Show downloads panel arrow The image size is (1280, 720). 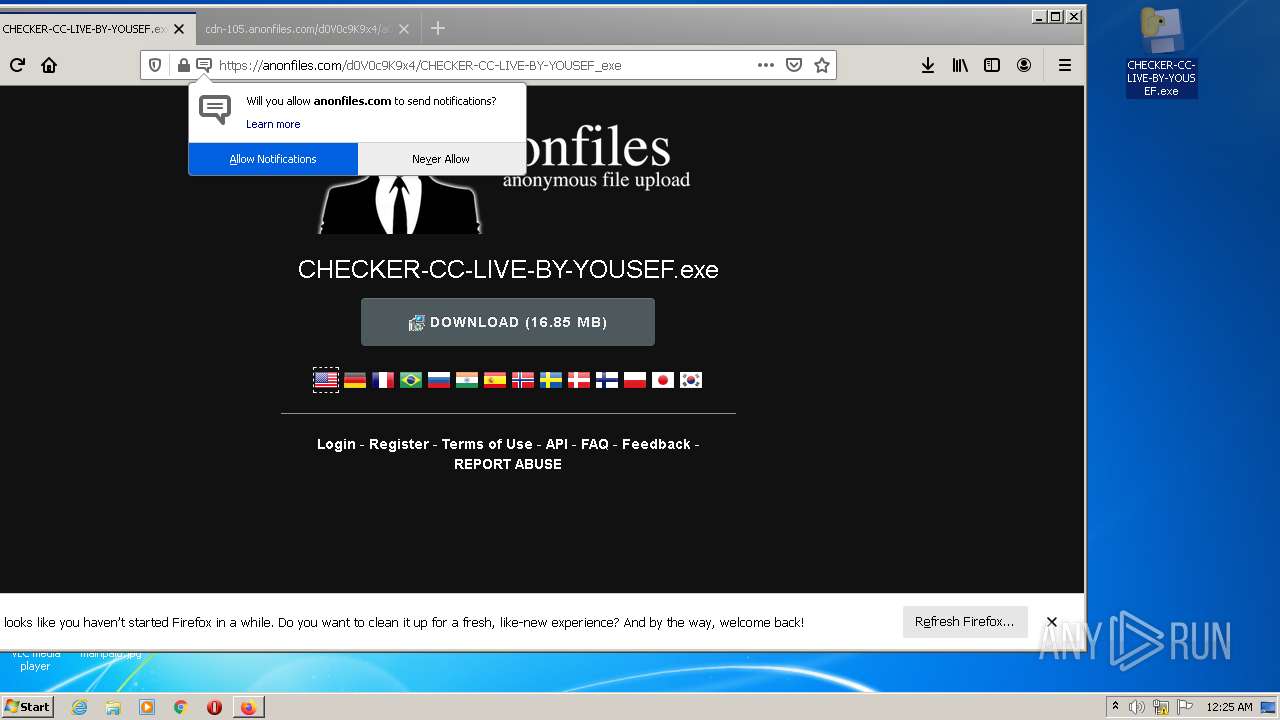(928, 65)
